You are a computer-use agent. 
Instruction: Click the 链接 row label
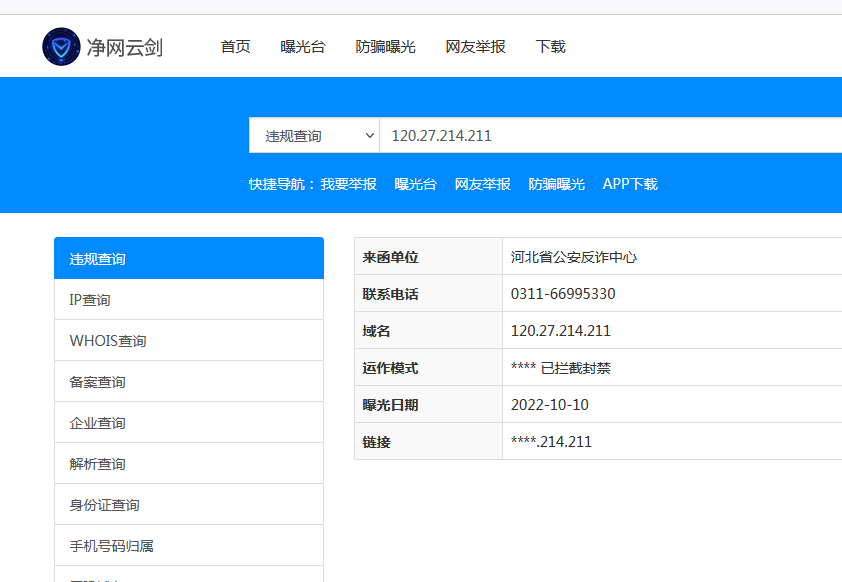point(376,442)
